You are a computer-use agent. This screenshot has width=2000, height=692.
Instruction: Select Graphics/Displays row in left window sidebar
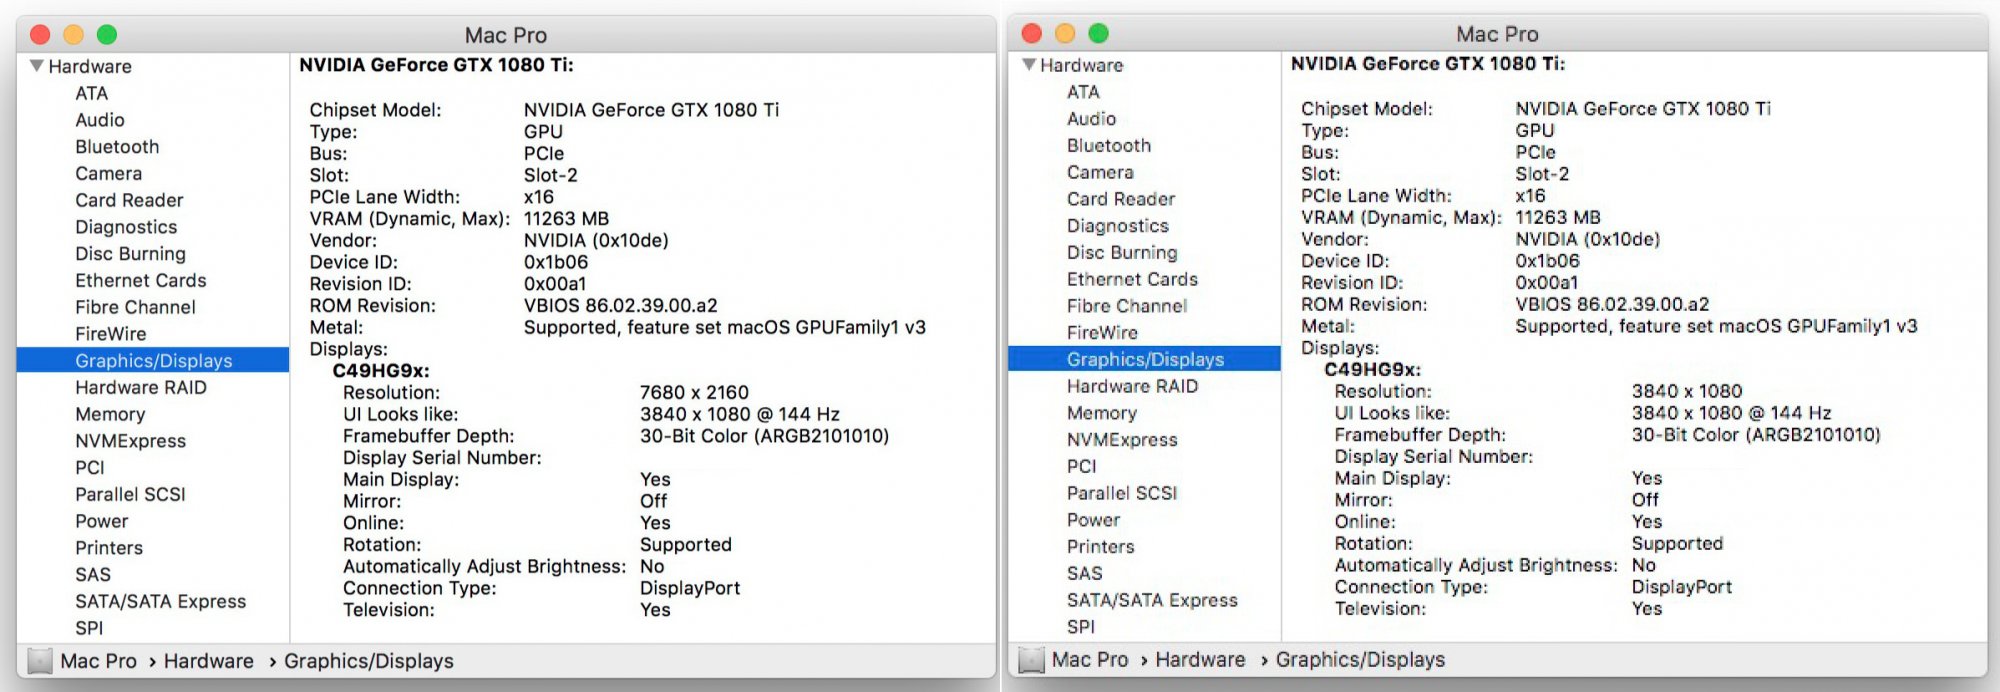[x=153, y=360]
